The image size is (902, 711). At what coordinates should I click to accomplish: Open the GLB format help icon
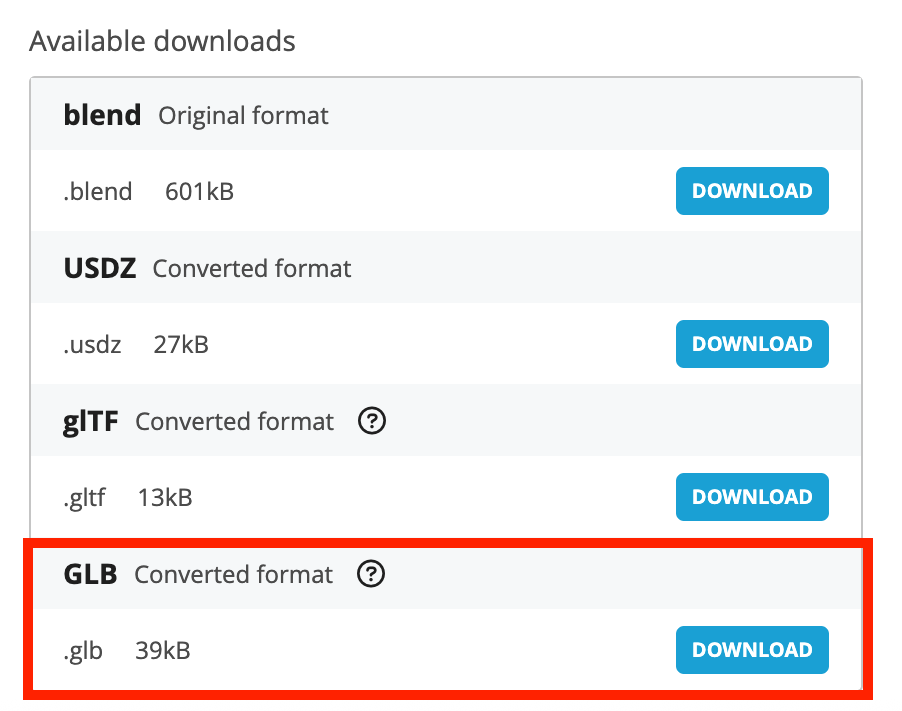(372, 575)
